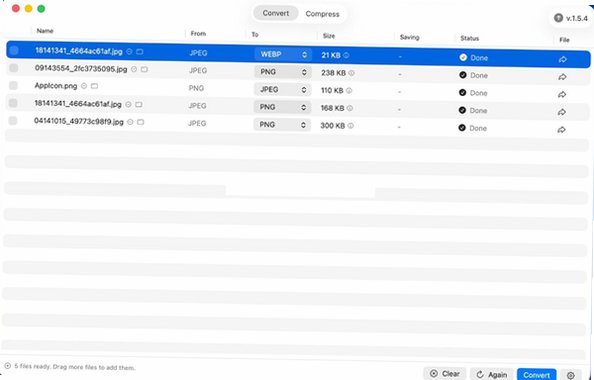Click the small circle icon beside AppIcon.png
The height and width of the screenshot is (380, 594).
pos(84,86)
